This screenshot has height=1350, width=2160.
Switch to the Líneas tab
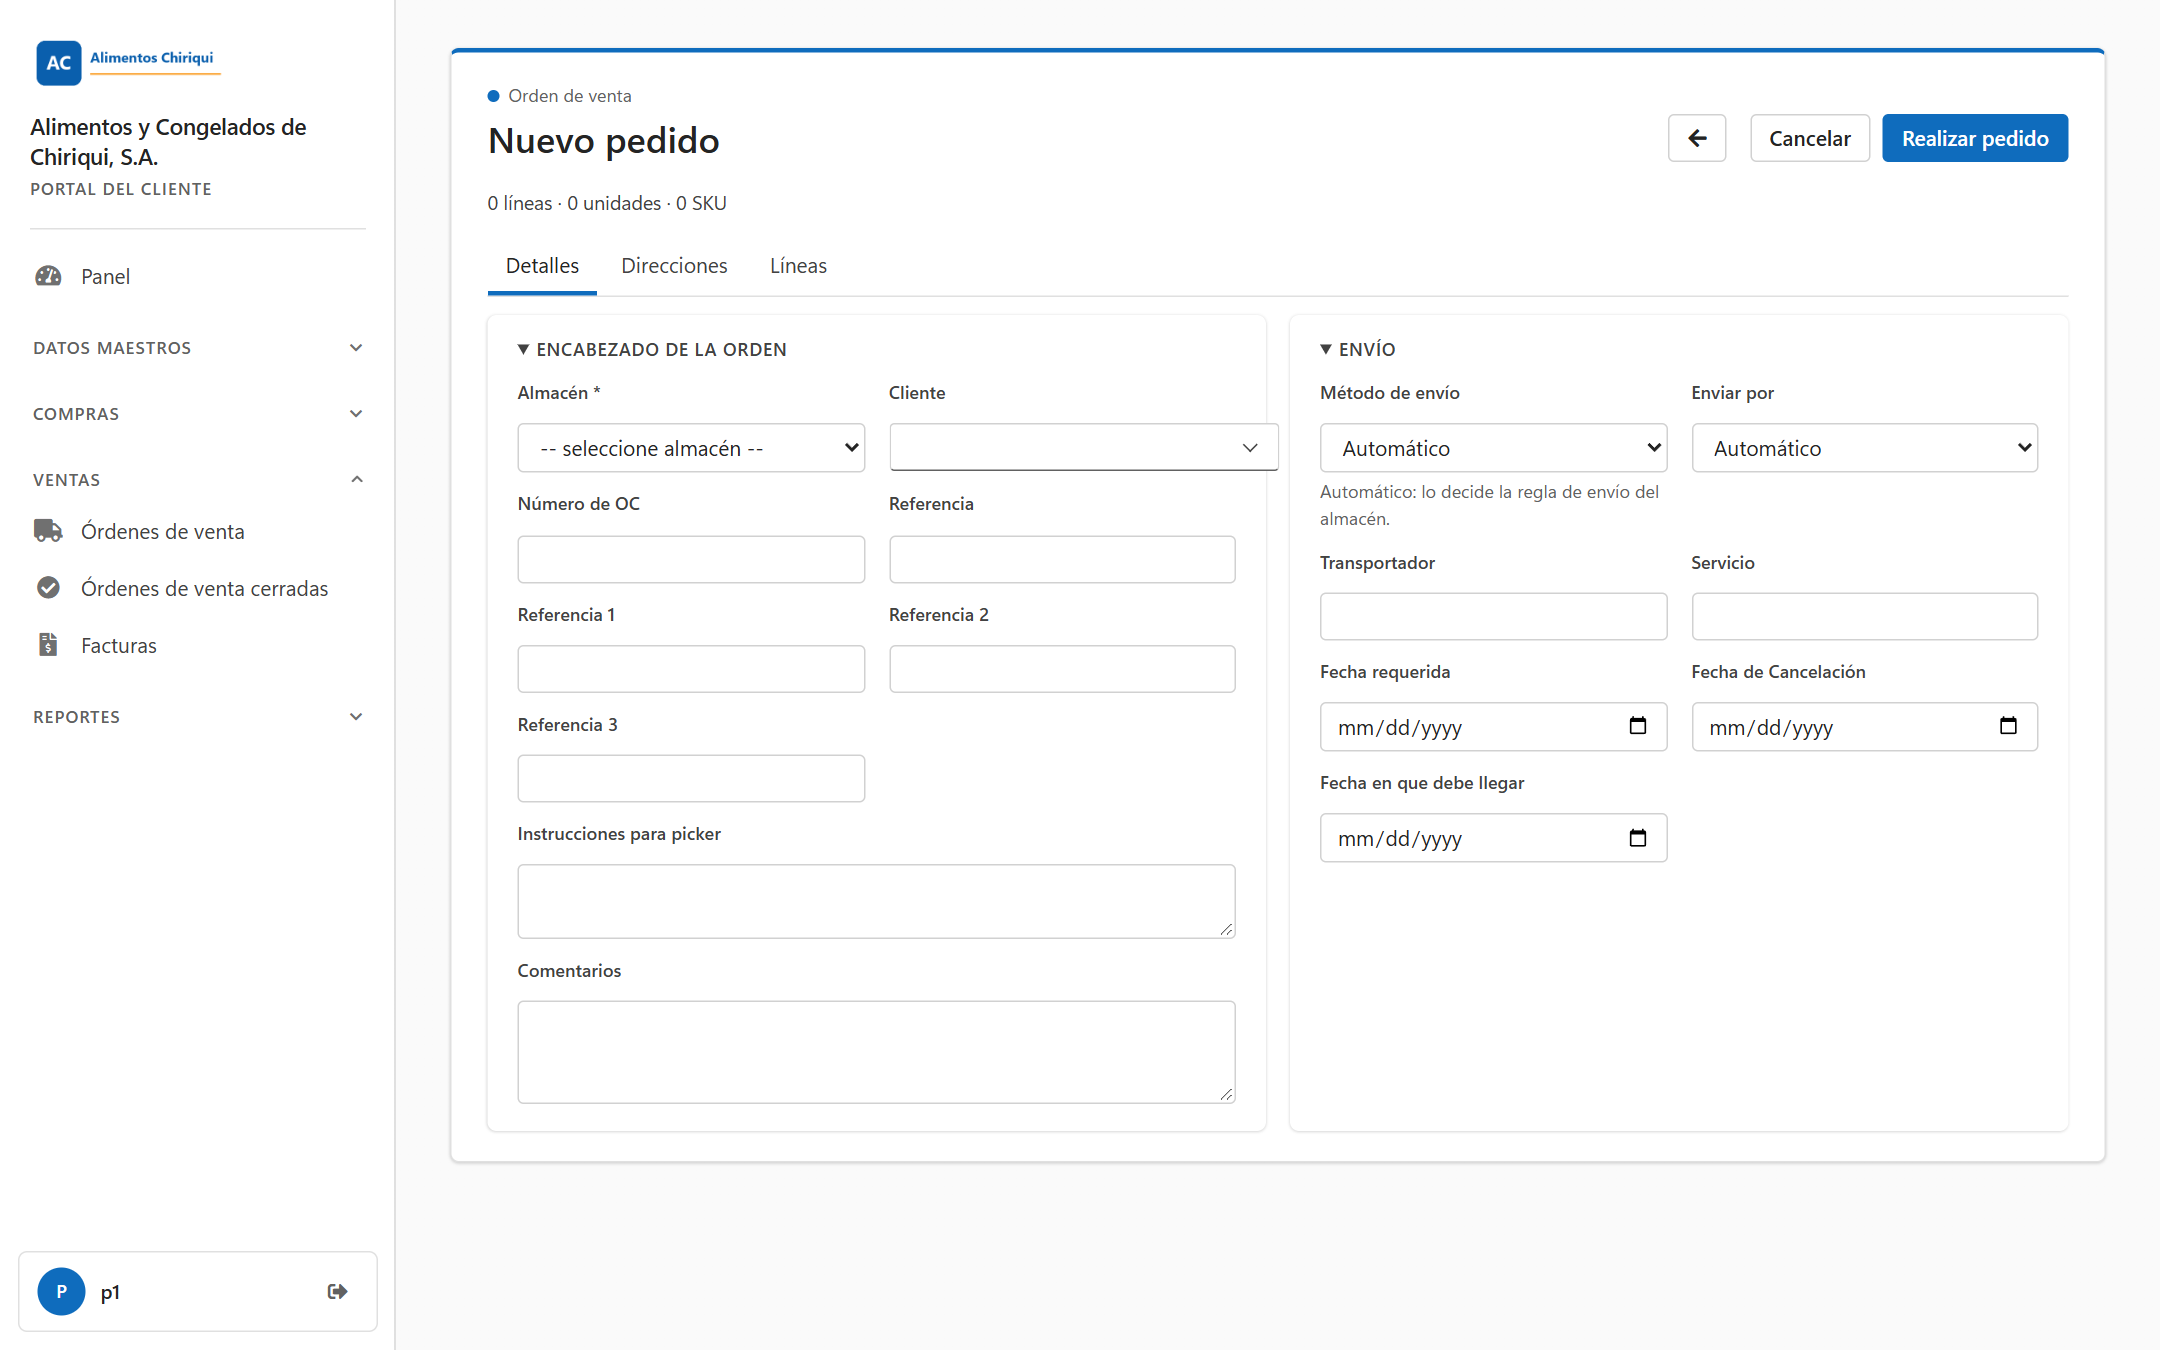(798, 266)
